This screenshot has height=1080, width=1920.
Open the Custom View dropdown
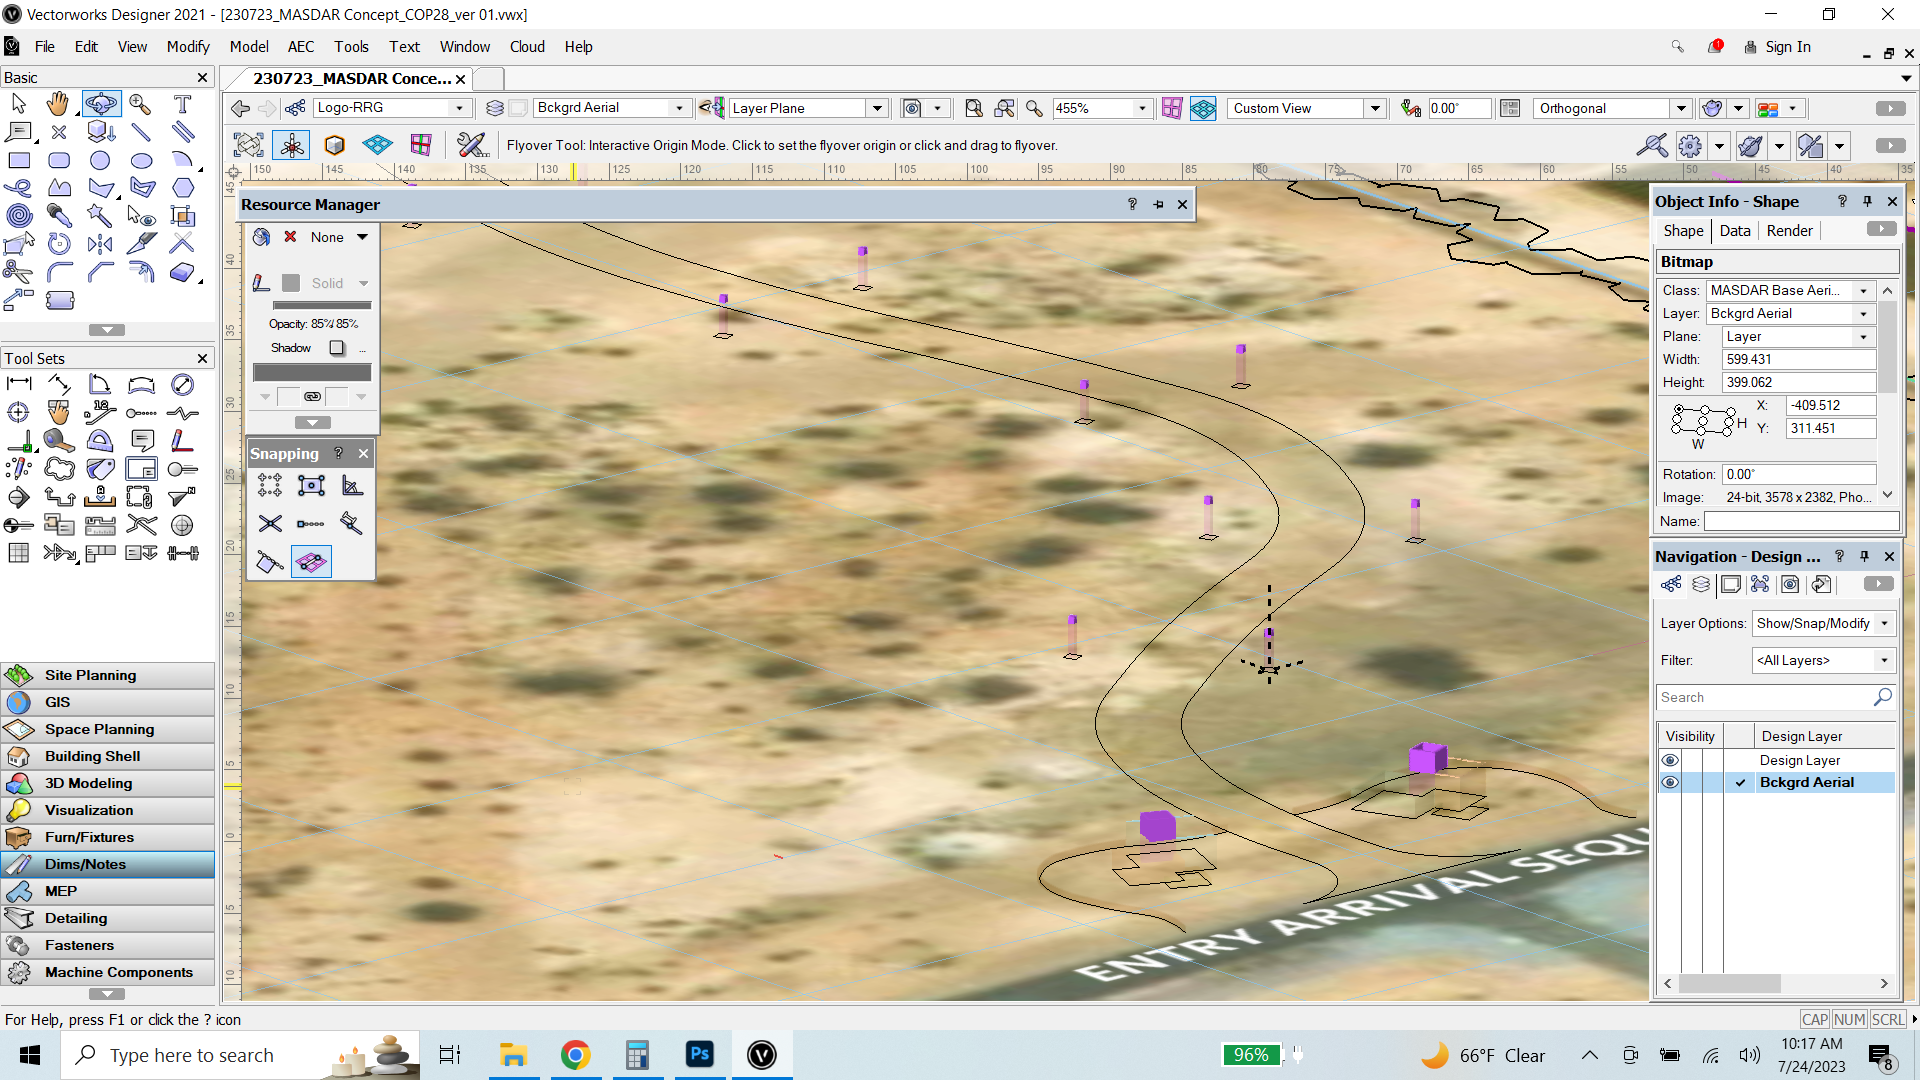point(1375,108)
